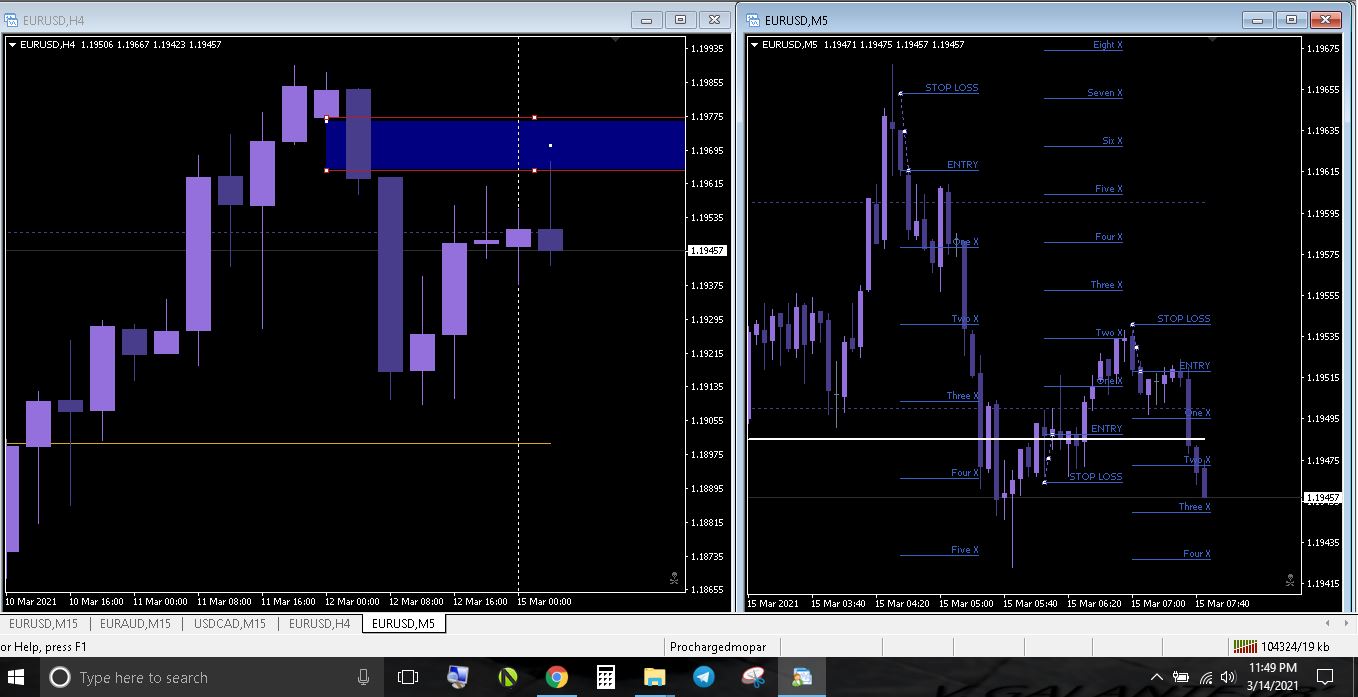The width and height of the screenshot is (1358, 697).
Task: Click the M5 chart skull indicator icon
Action: tap(1290, 580)
